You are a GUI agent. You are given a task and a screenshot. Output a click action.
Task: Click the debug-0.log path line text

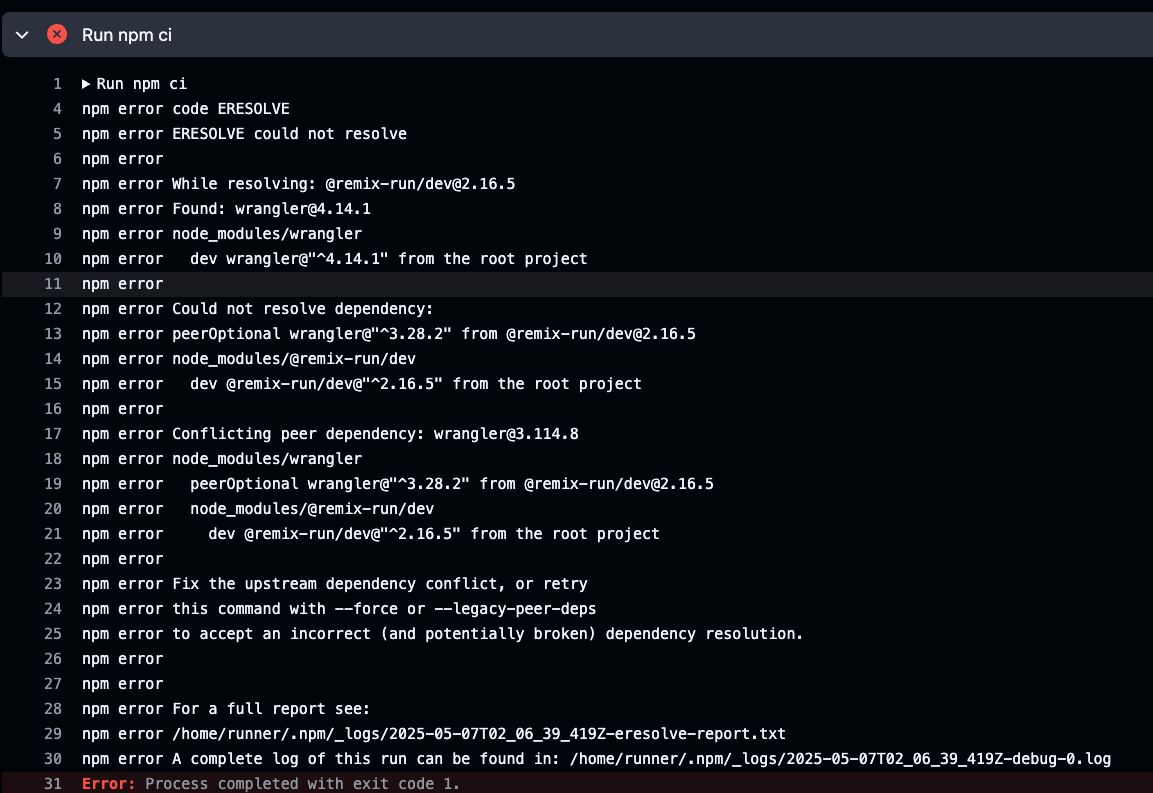click(x=840, y=759)
